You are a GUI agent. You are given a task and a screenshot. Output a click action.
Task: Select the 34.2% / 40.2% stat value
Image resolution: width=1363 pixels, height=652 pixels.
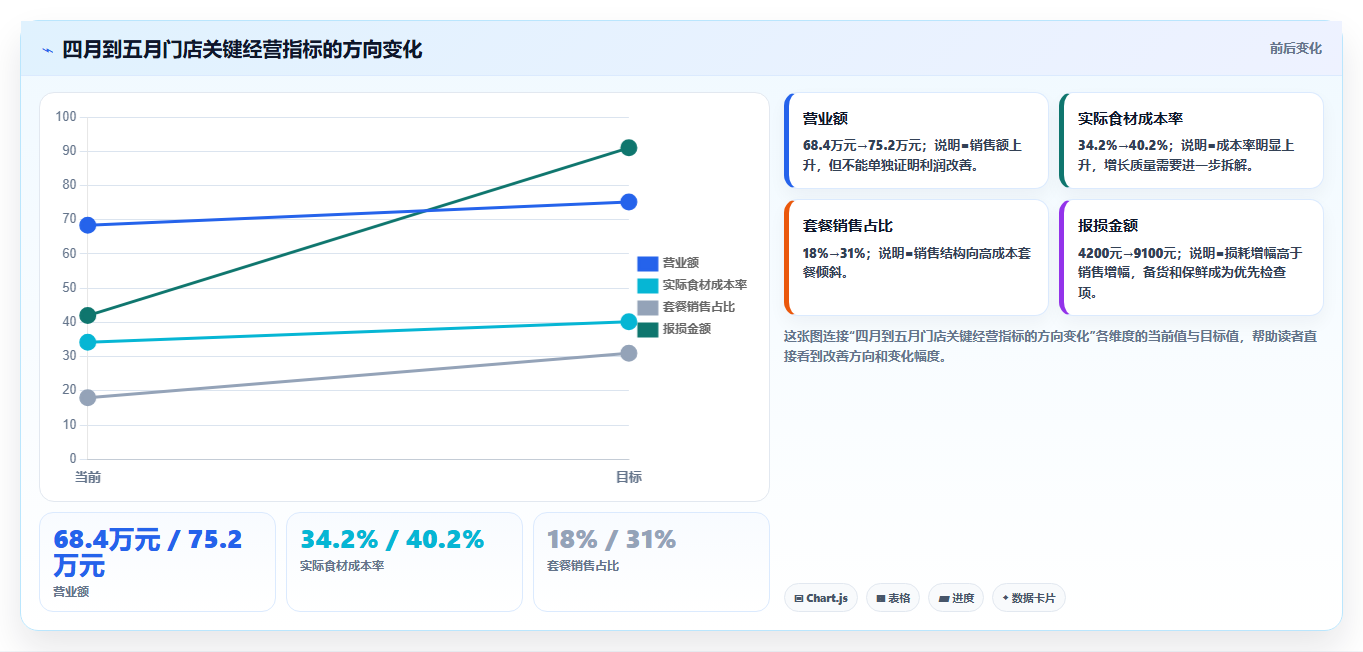[x=392, y=540]
